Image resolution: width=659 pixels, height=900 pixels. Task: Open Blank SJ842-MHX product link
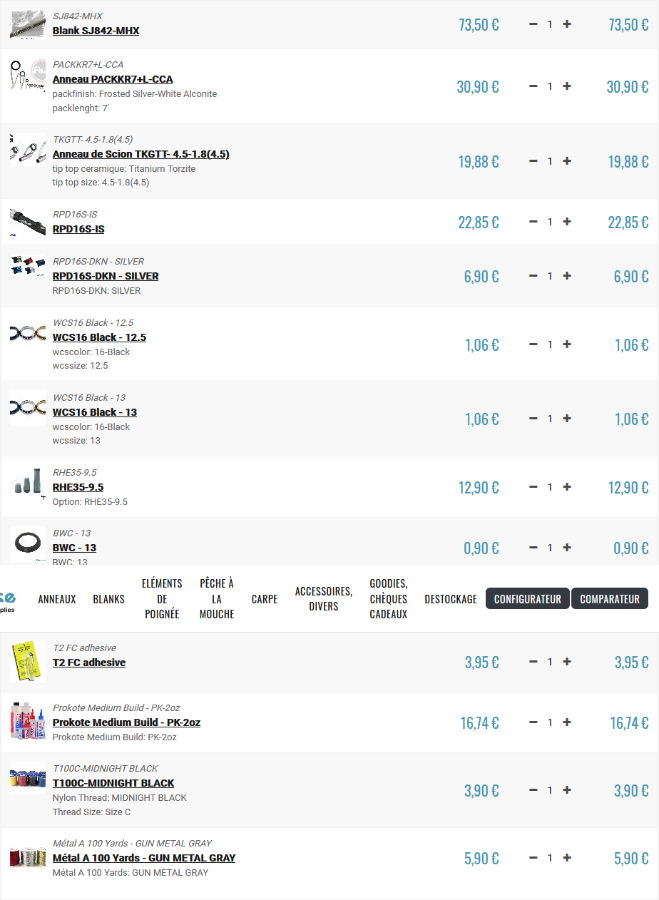(96, 31)
